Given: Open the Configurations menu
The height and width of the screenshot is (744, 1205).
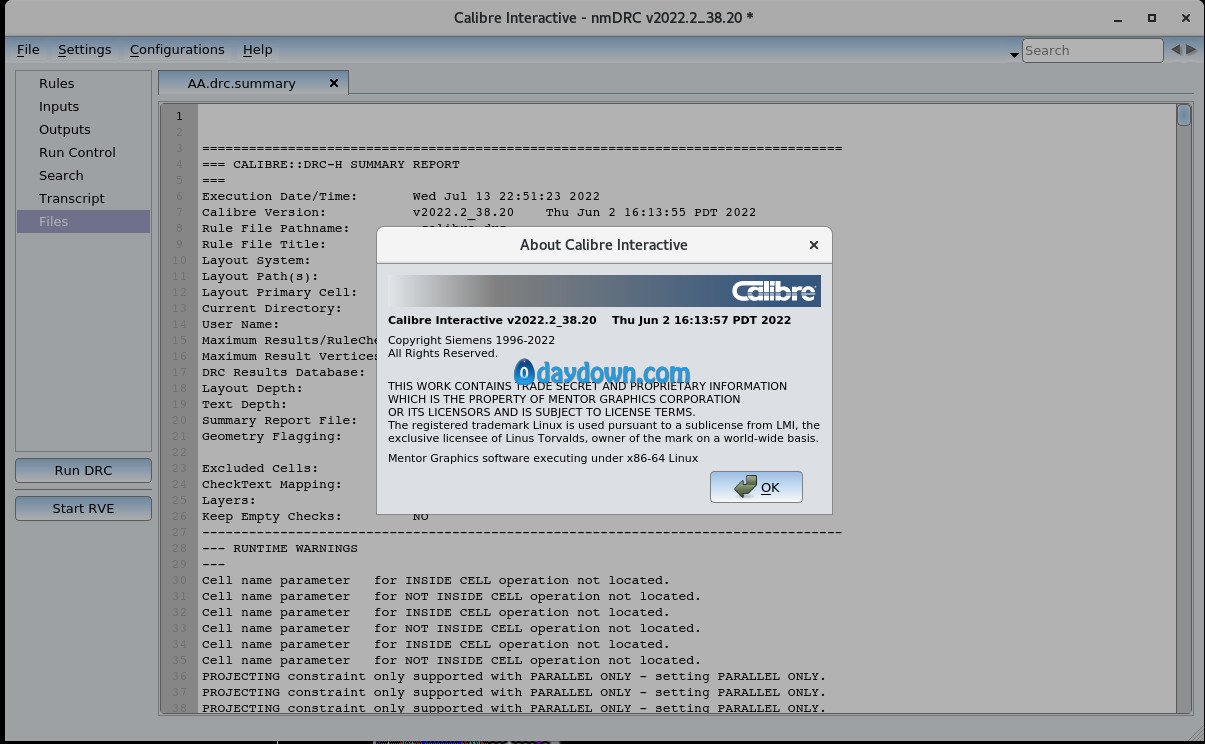Looking at the screenshot, I should tap(177, 49).
